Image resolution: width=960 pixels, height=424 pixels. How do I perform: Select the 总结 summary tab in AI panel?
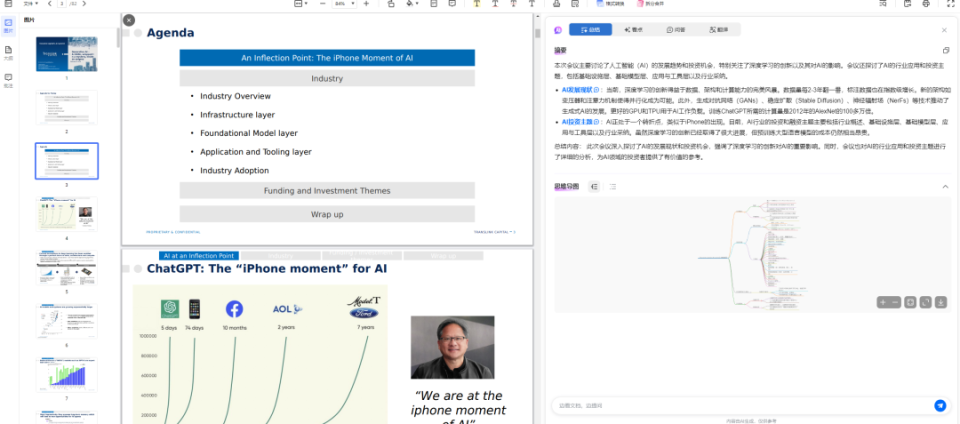coord(591,29)
